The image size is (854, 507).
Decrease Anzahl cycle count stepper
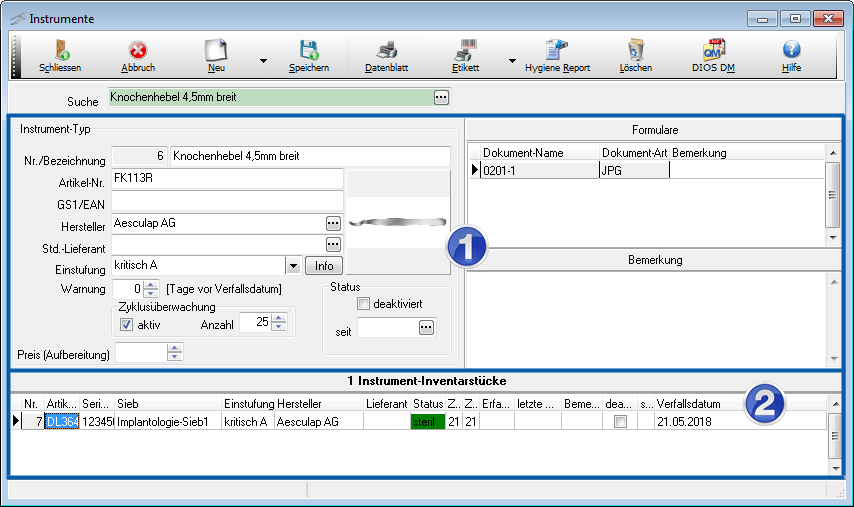279,326
